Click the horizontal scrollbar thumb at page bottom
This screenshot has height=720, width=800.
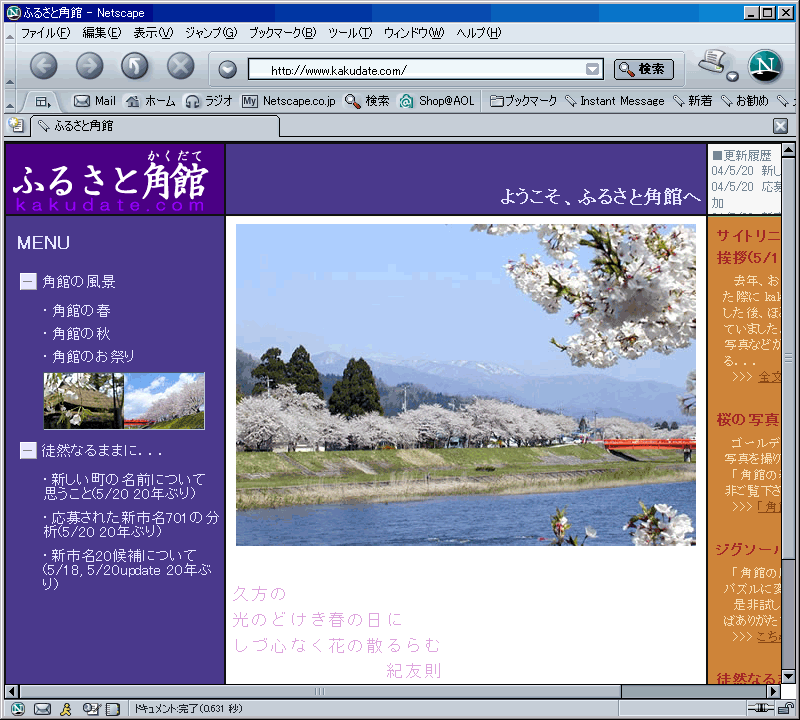(x=320, y=691)
